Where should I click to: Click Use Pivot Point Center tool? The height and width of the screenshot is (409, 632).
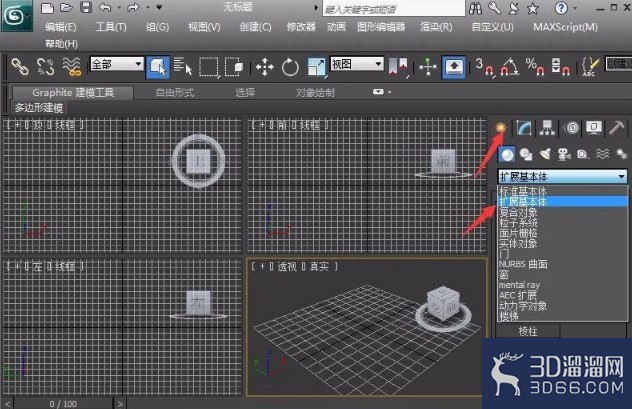pos(398,67)
